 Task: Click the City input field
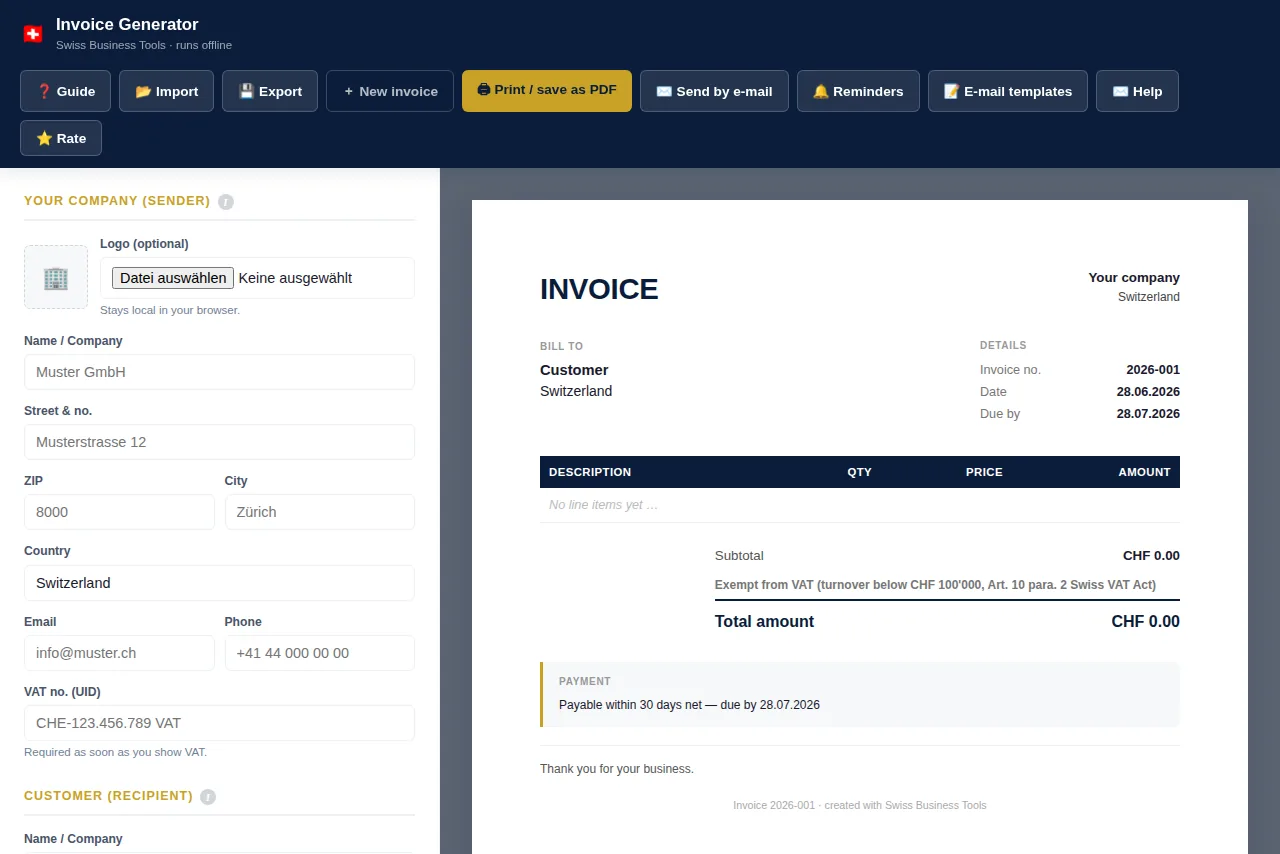click(x=320, y=512)
